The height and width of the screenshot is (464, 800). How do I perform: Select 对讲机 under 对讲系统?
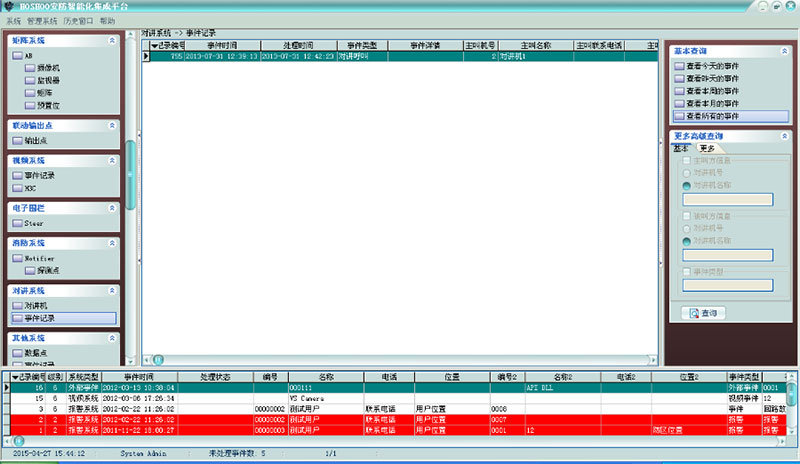(35, 305)
